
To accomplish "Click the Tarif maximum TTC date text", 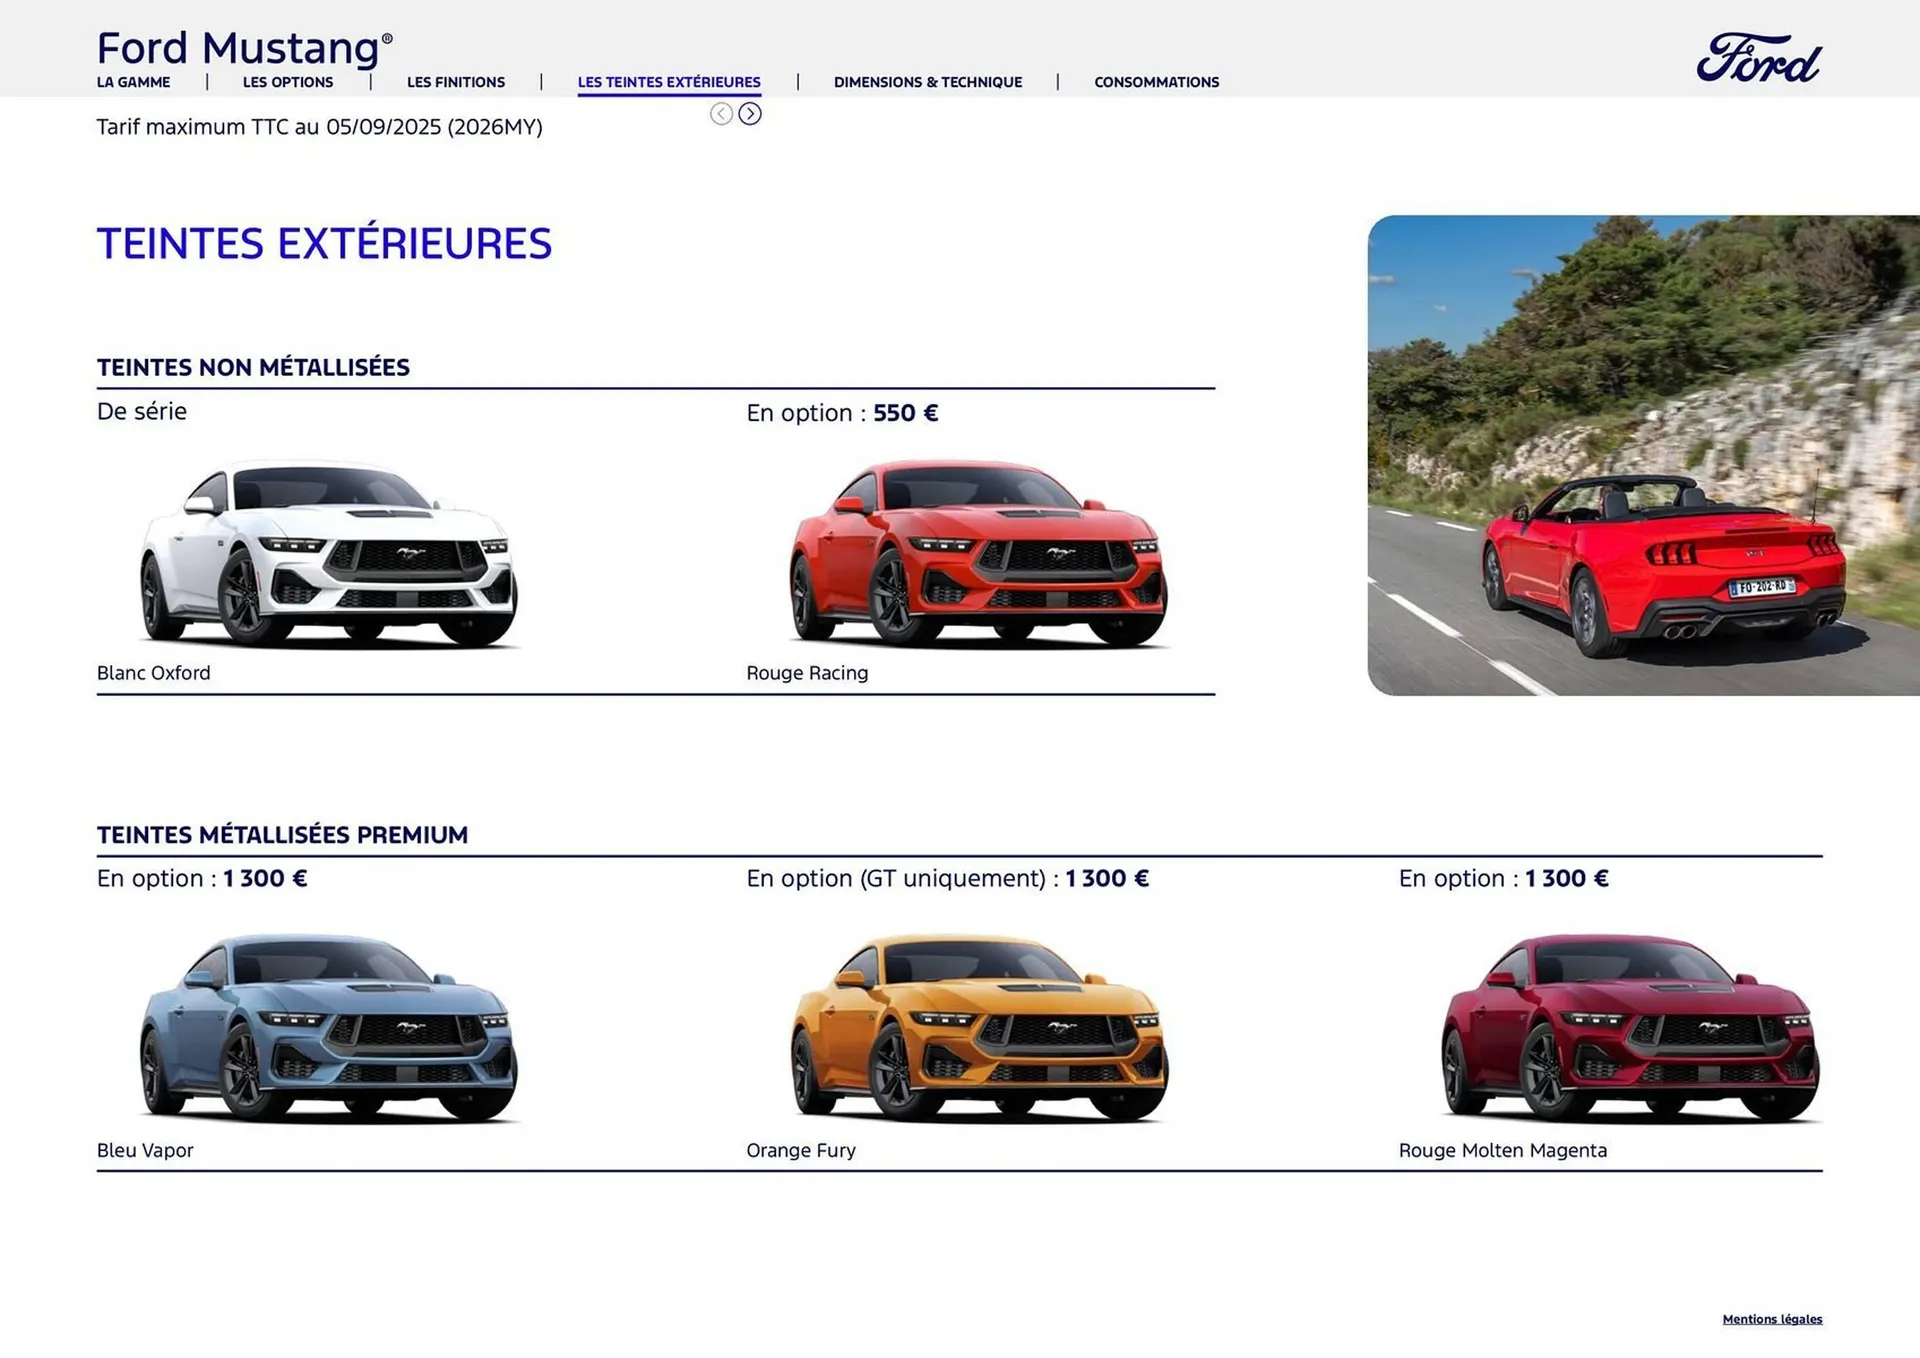I will 320,127.
